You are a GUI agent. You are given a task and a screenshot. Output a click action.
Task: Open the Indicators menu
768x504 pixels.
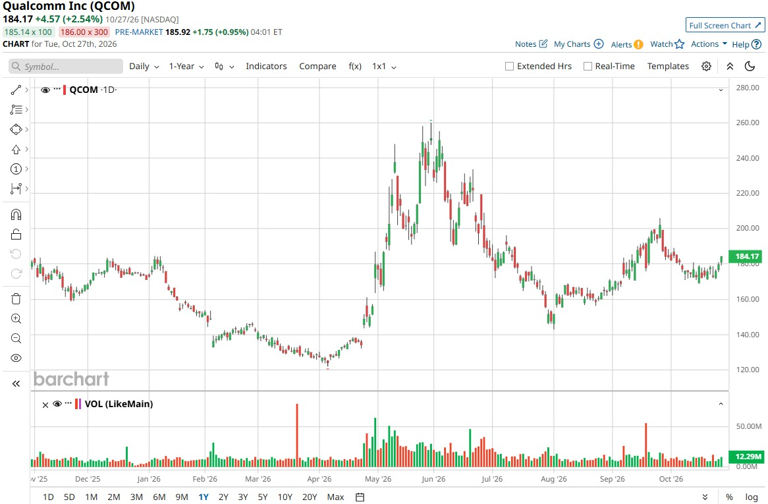(x=266, y=66)
